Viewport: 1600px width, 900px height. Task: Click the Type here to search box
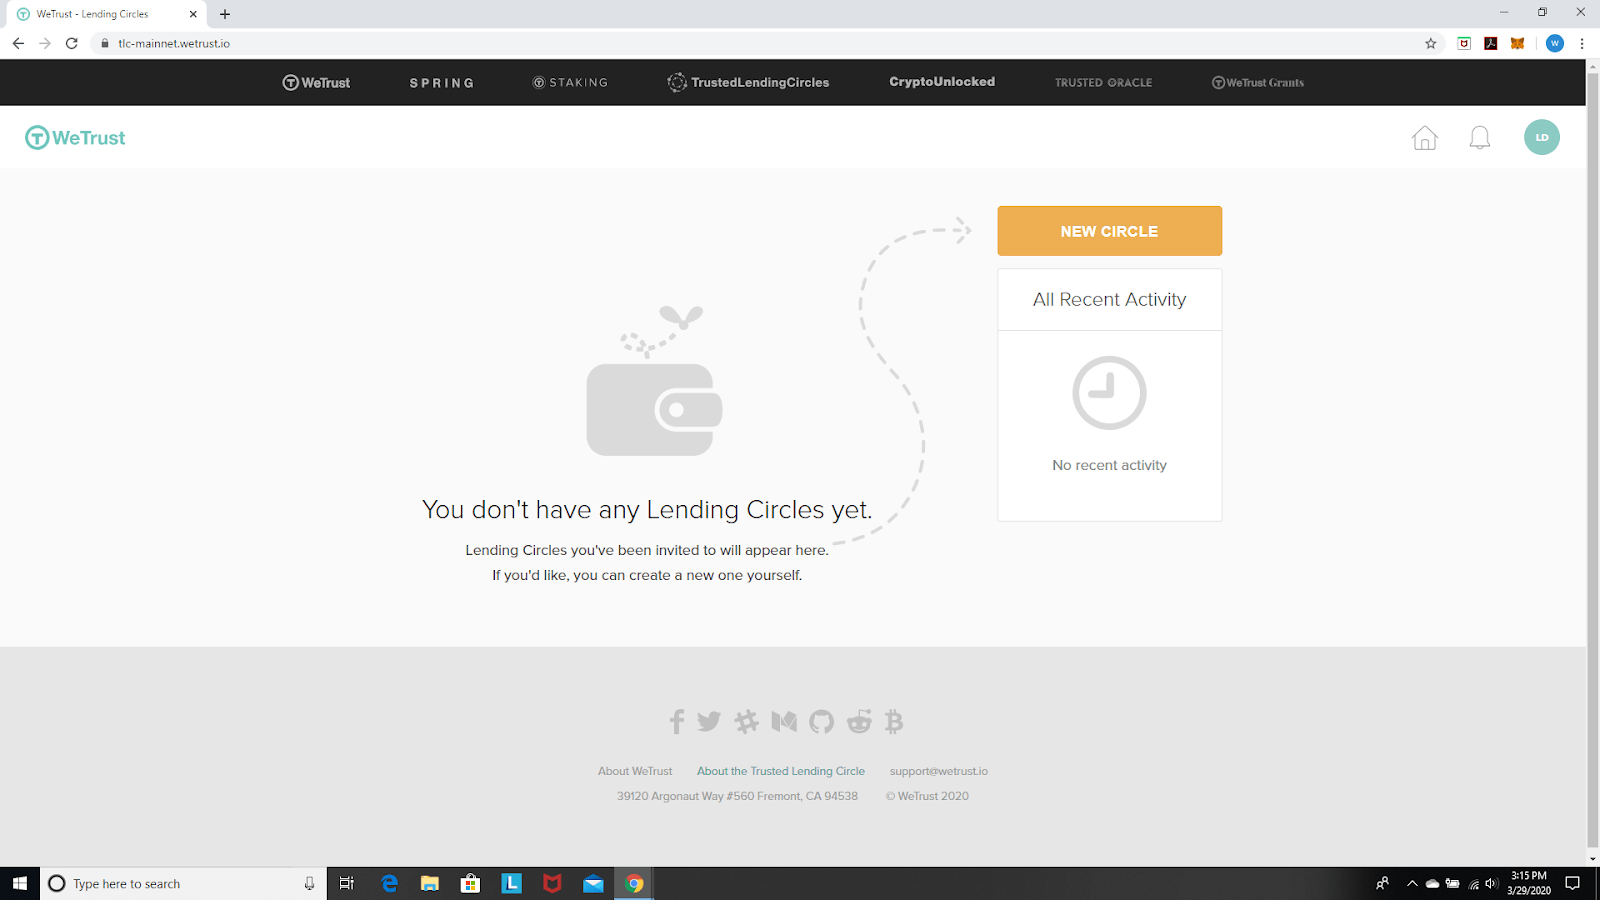point(183,883)
